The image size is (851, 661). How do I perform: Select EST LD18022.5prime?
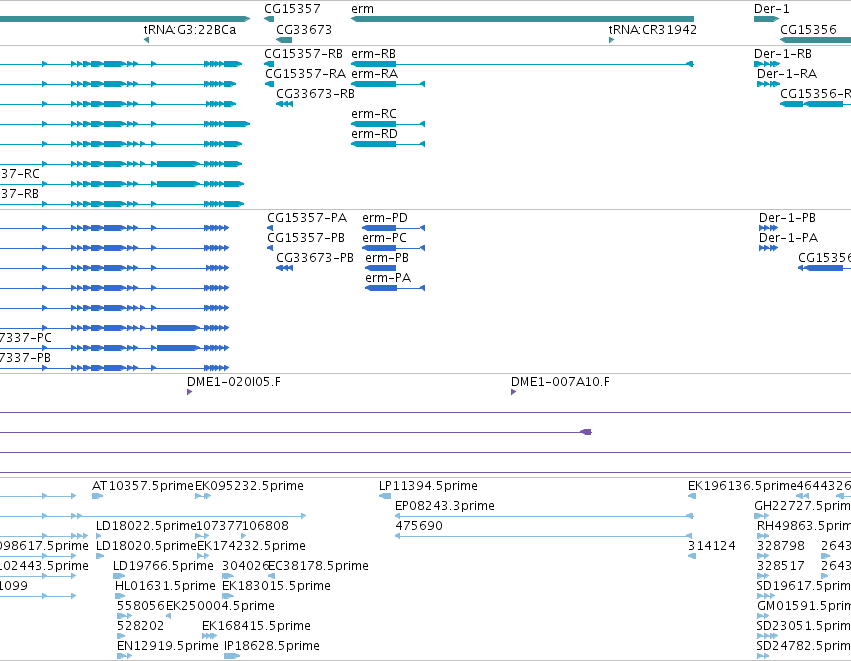coord(99,536)
